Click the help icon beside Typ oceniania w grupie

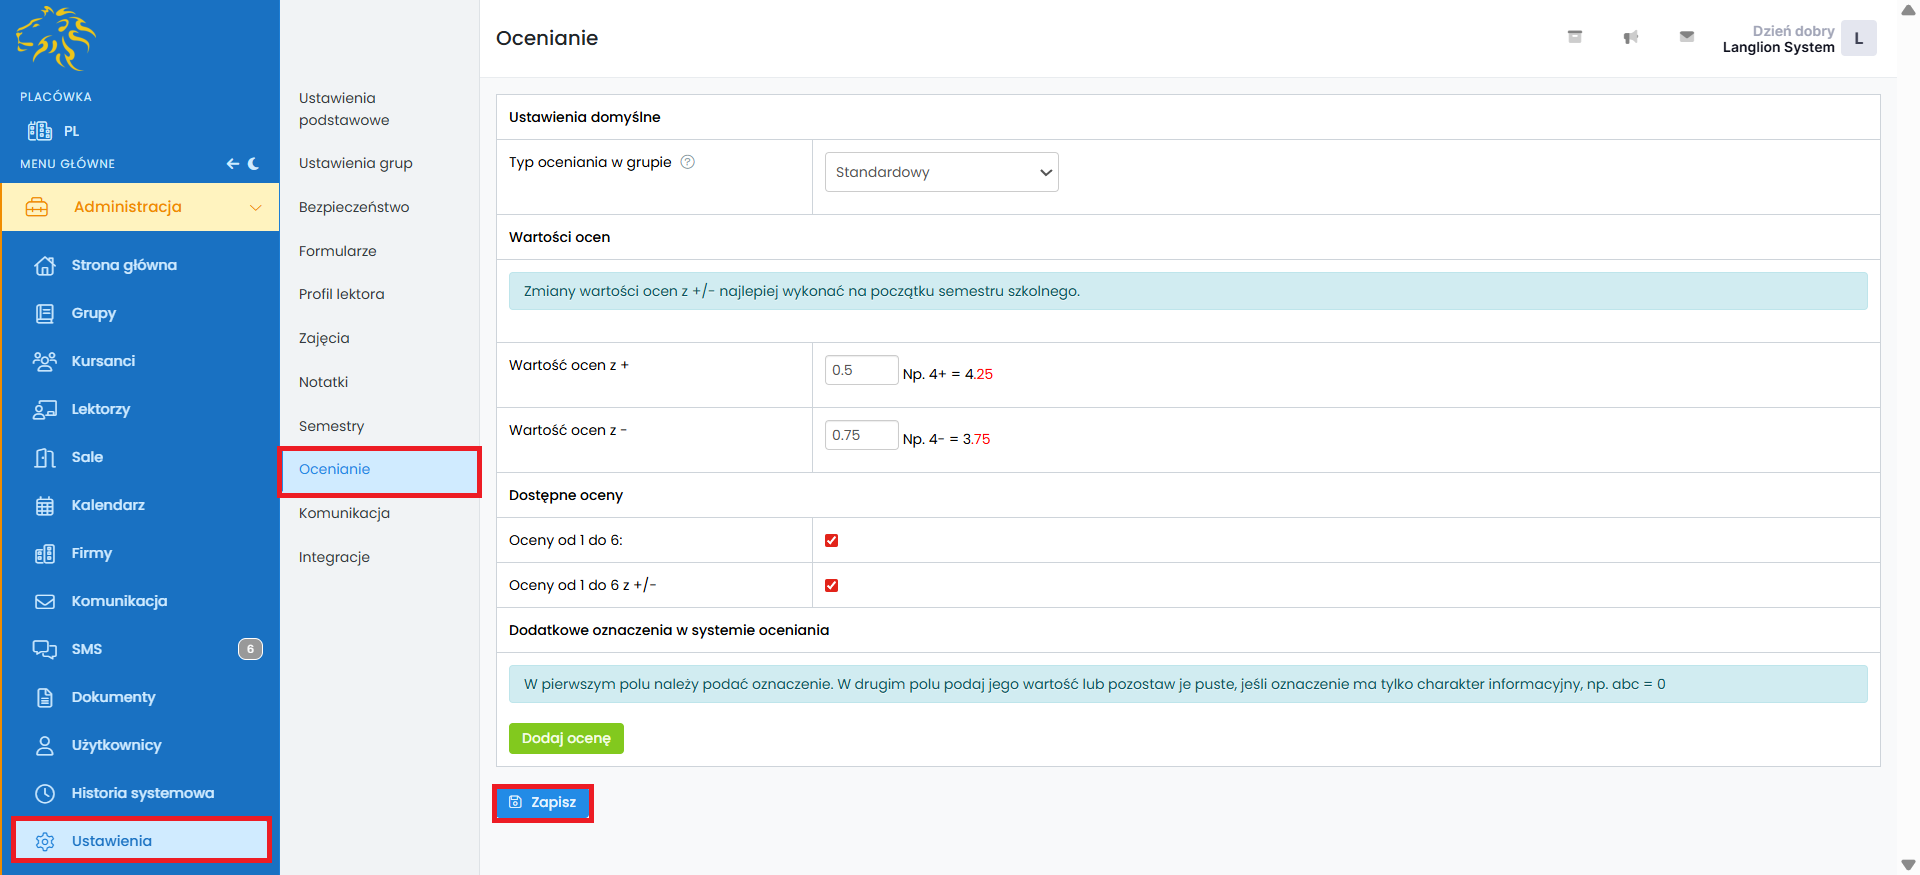687,162
